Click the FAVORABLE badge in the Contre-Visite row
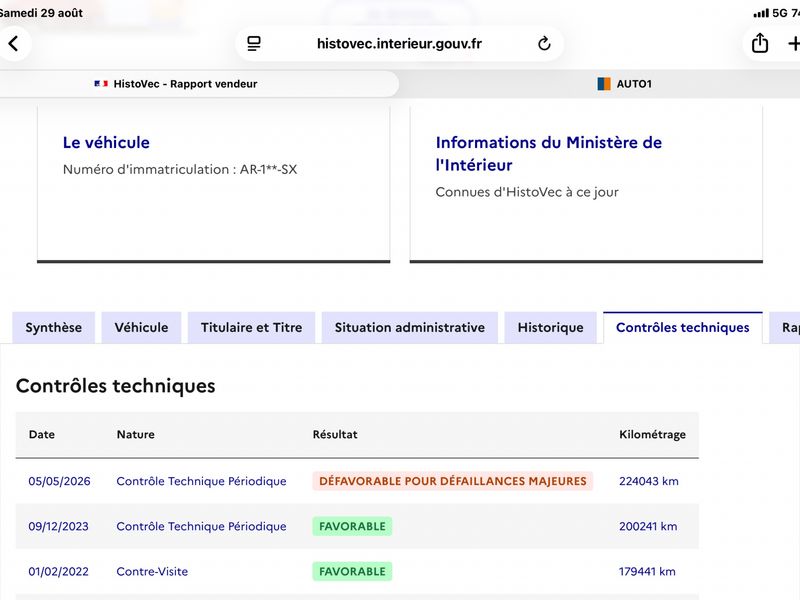Image resolution: width=800 pixels, height=600 pixels. click(353, 571)
